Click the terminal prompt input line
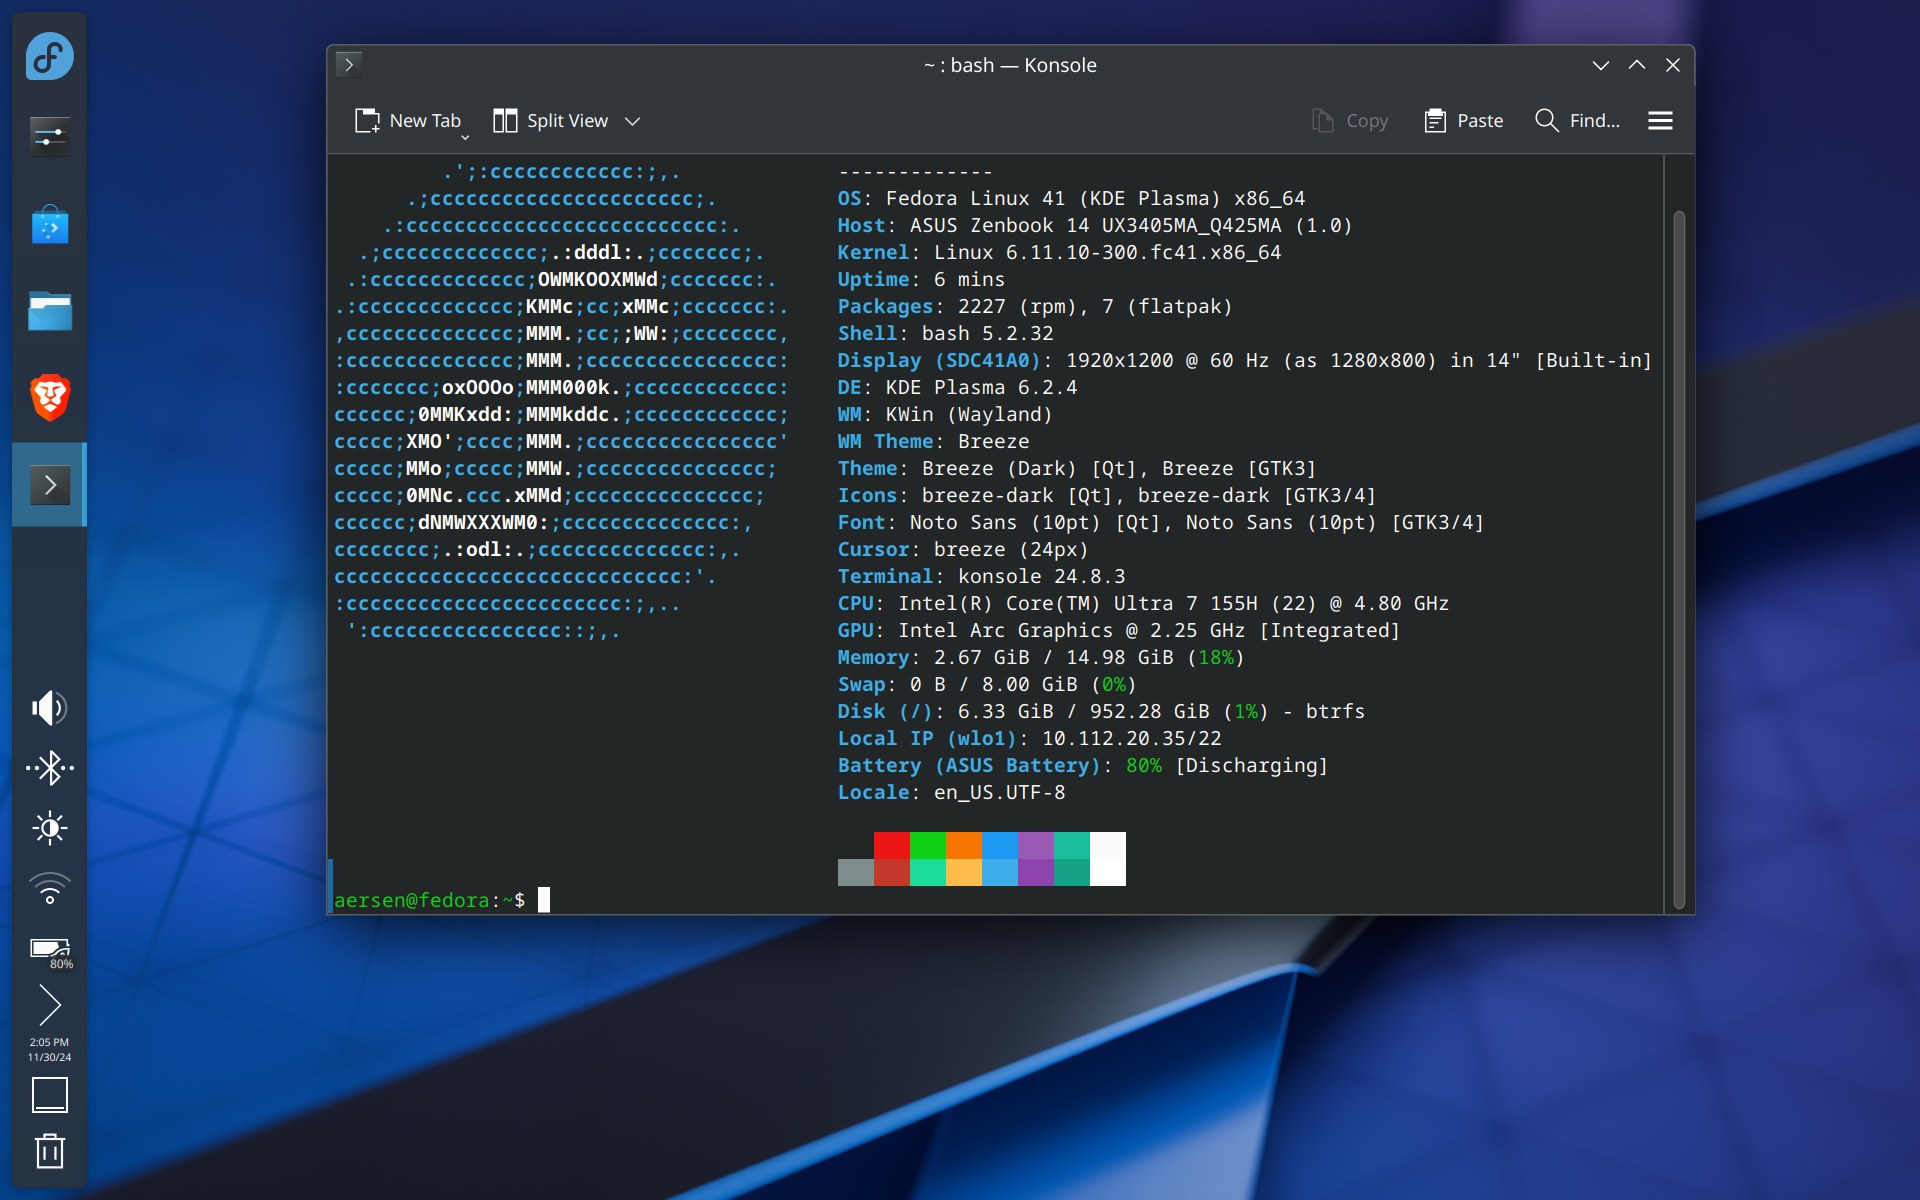 coord(996,900)
